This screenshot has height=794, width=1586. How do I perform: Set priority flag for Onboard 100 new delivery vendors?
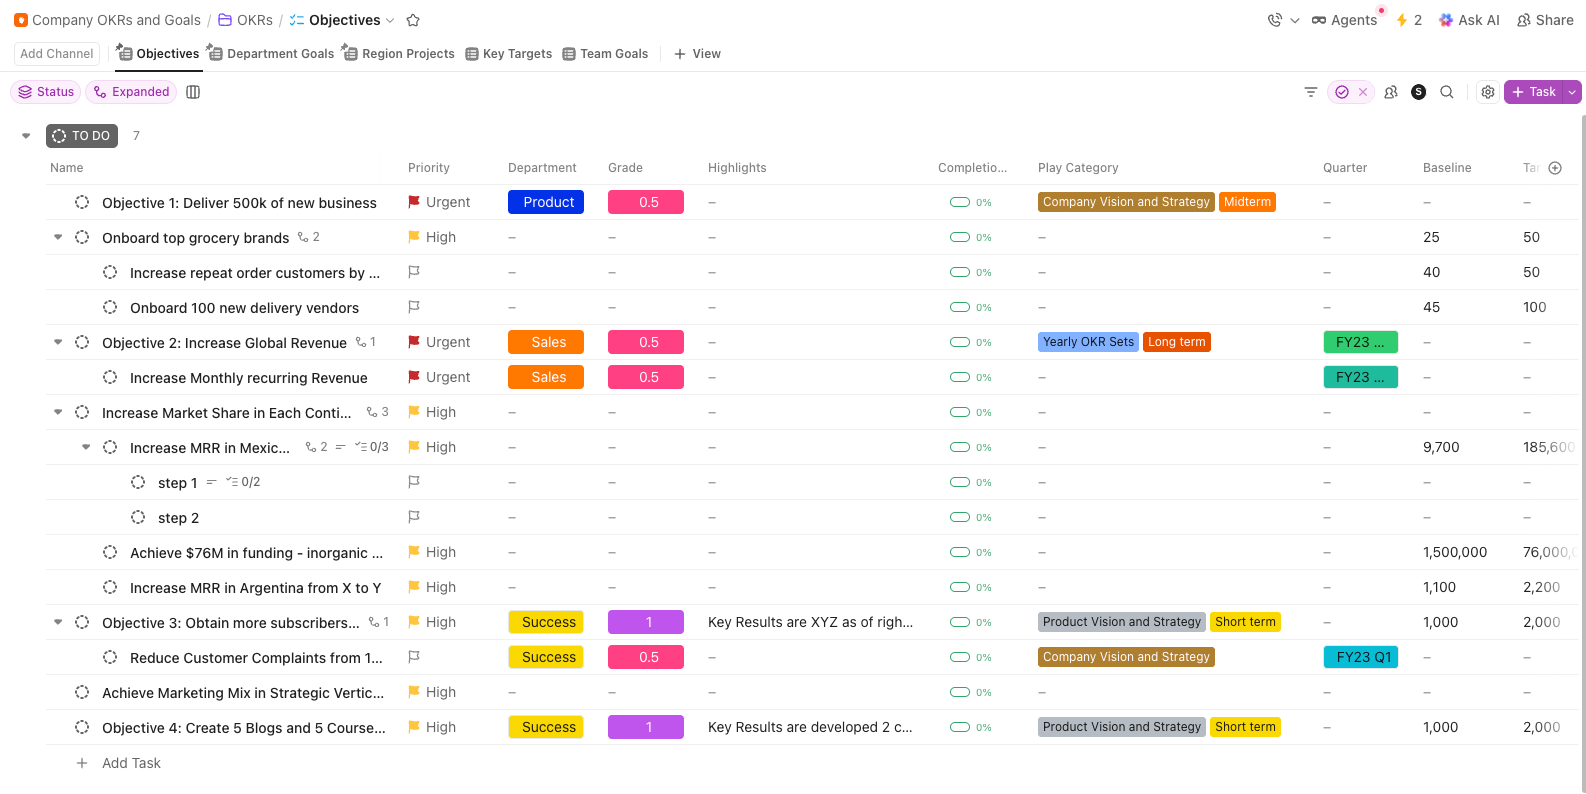[x=414, y=307]
